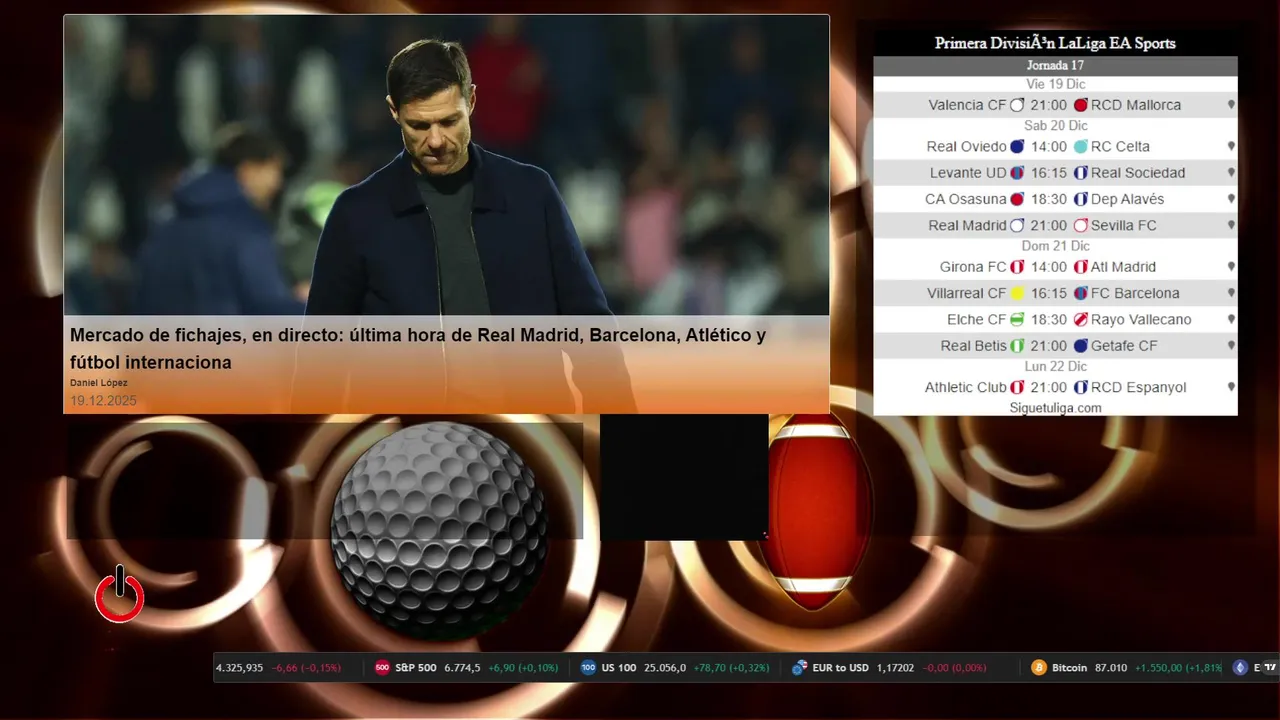Click the Real Oviedo crest icon
Image resolution: width=1280 pixels, height=720 pixels.
tap(1017, 146)
